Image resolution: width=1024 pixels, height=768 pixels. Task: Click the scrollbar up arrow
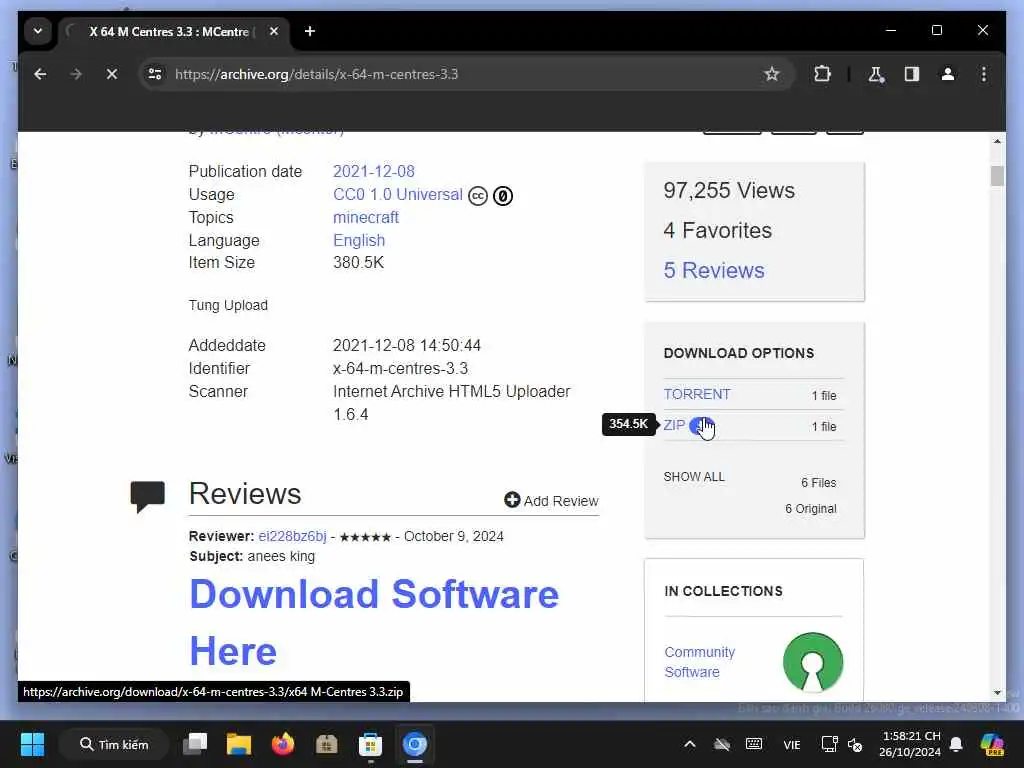point(997,141)
